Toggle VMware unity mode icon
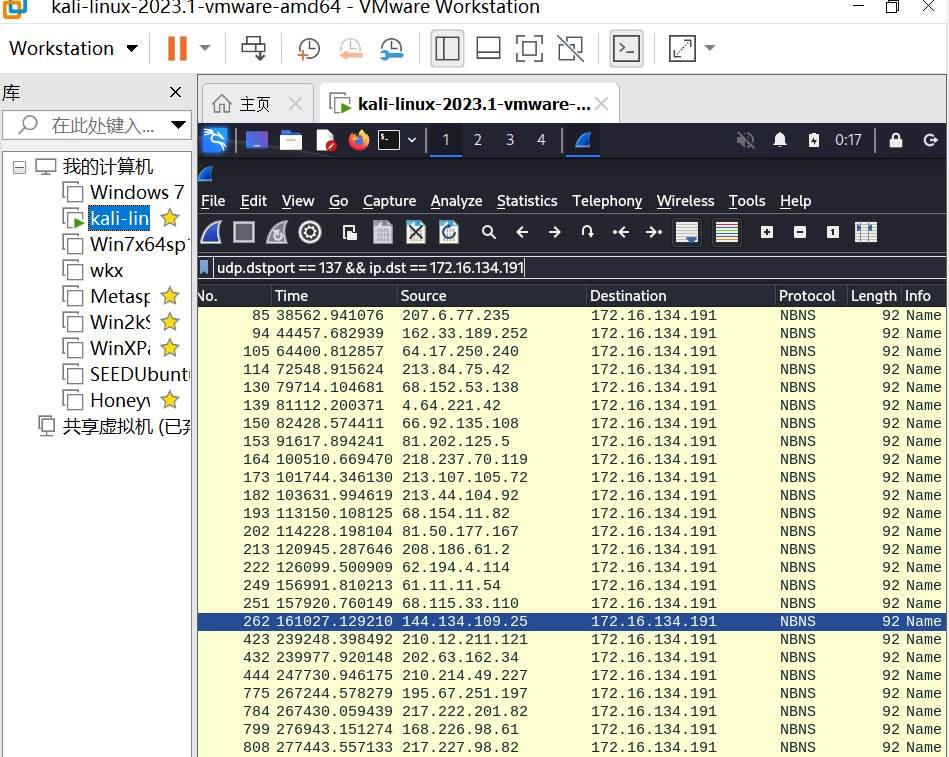Viewport: 949px width, 757px height. pos(570,48)
